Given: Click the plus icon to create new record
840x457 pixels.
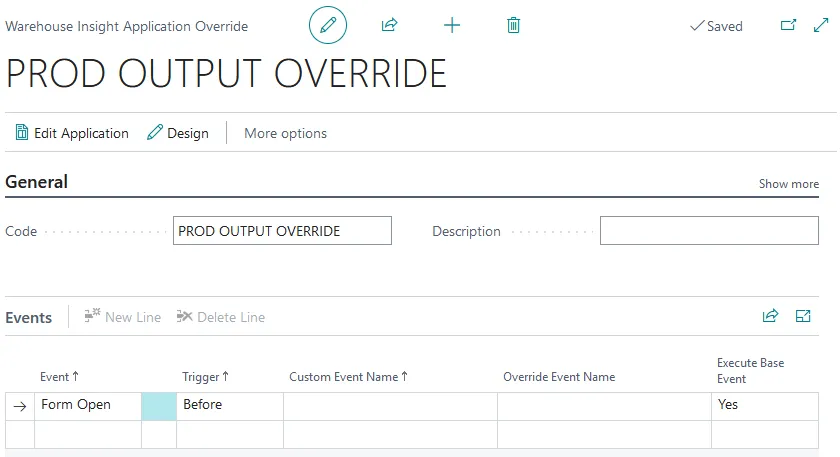Looking at the screenshot, I should [x=452, y=26].
